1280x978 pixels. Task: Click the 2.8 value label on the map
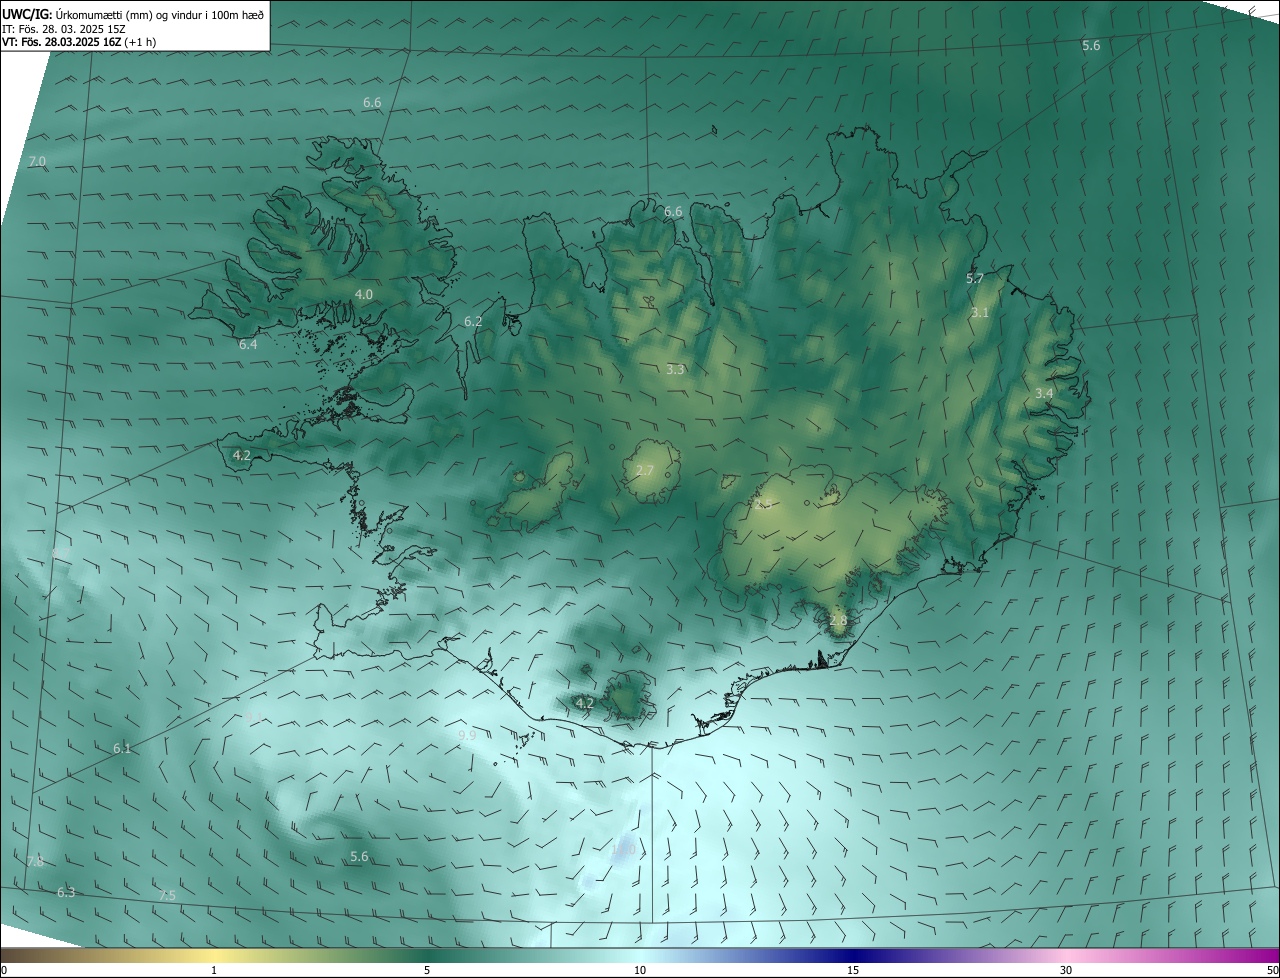(838, 620)
